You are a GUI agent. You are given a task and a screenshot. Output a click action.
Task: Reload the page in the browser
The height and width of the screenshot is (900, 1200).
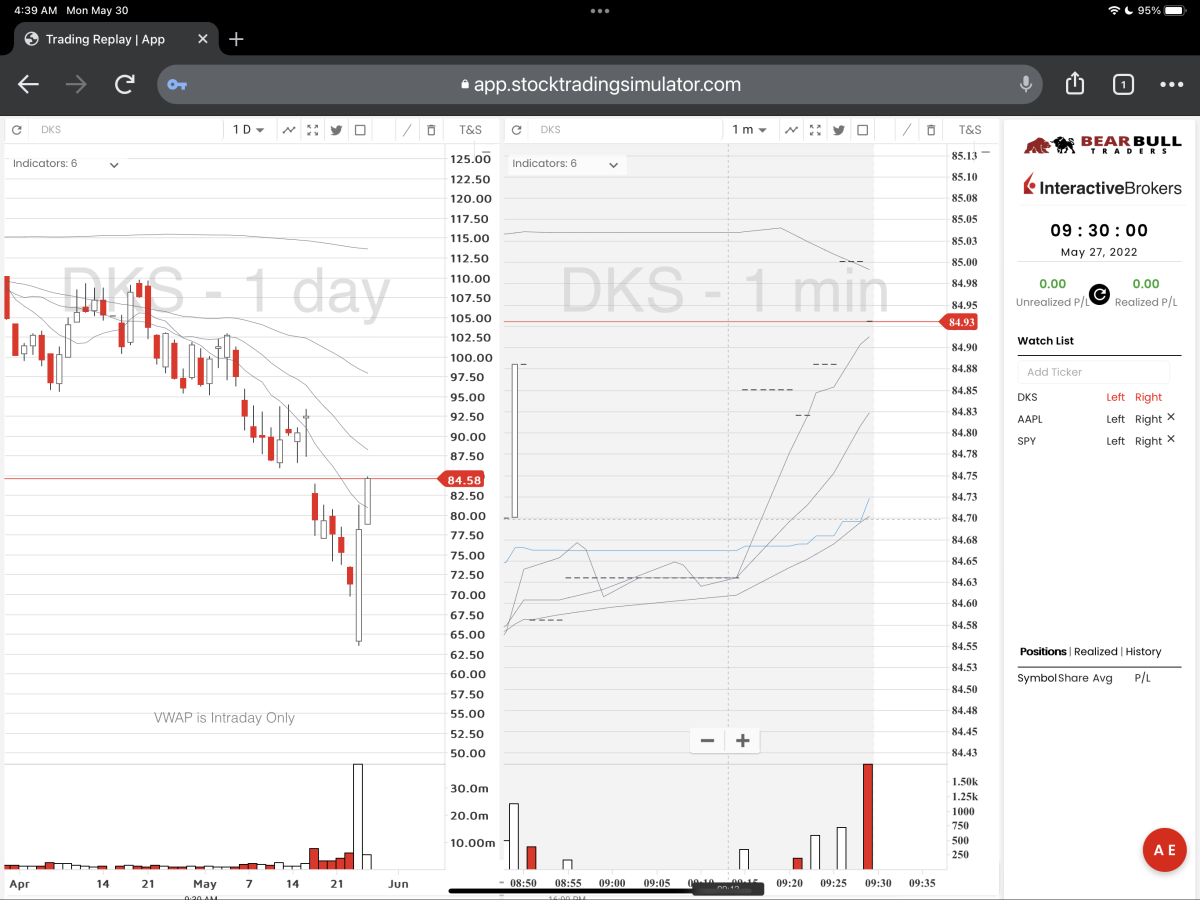point(125,84)
